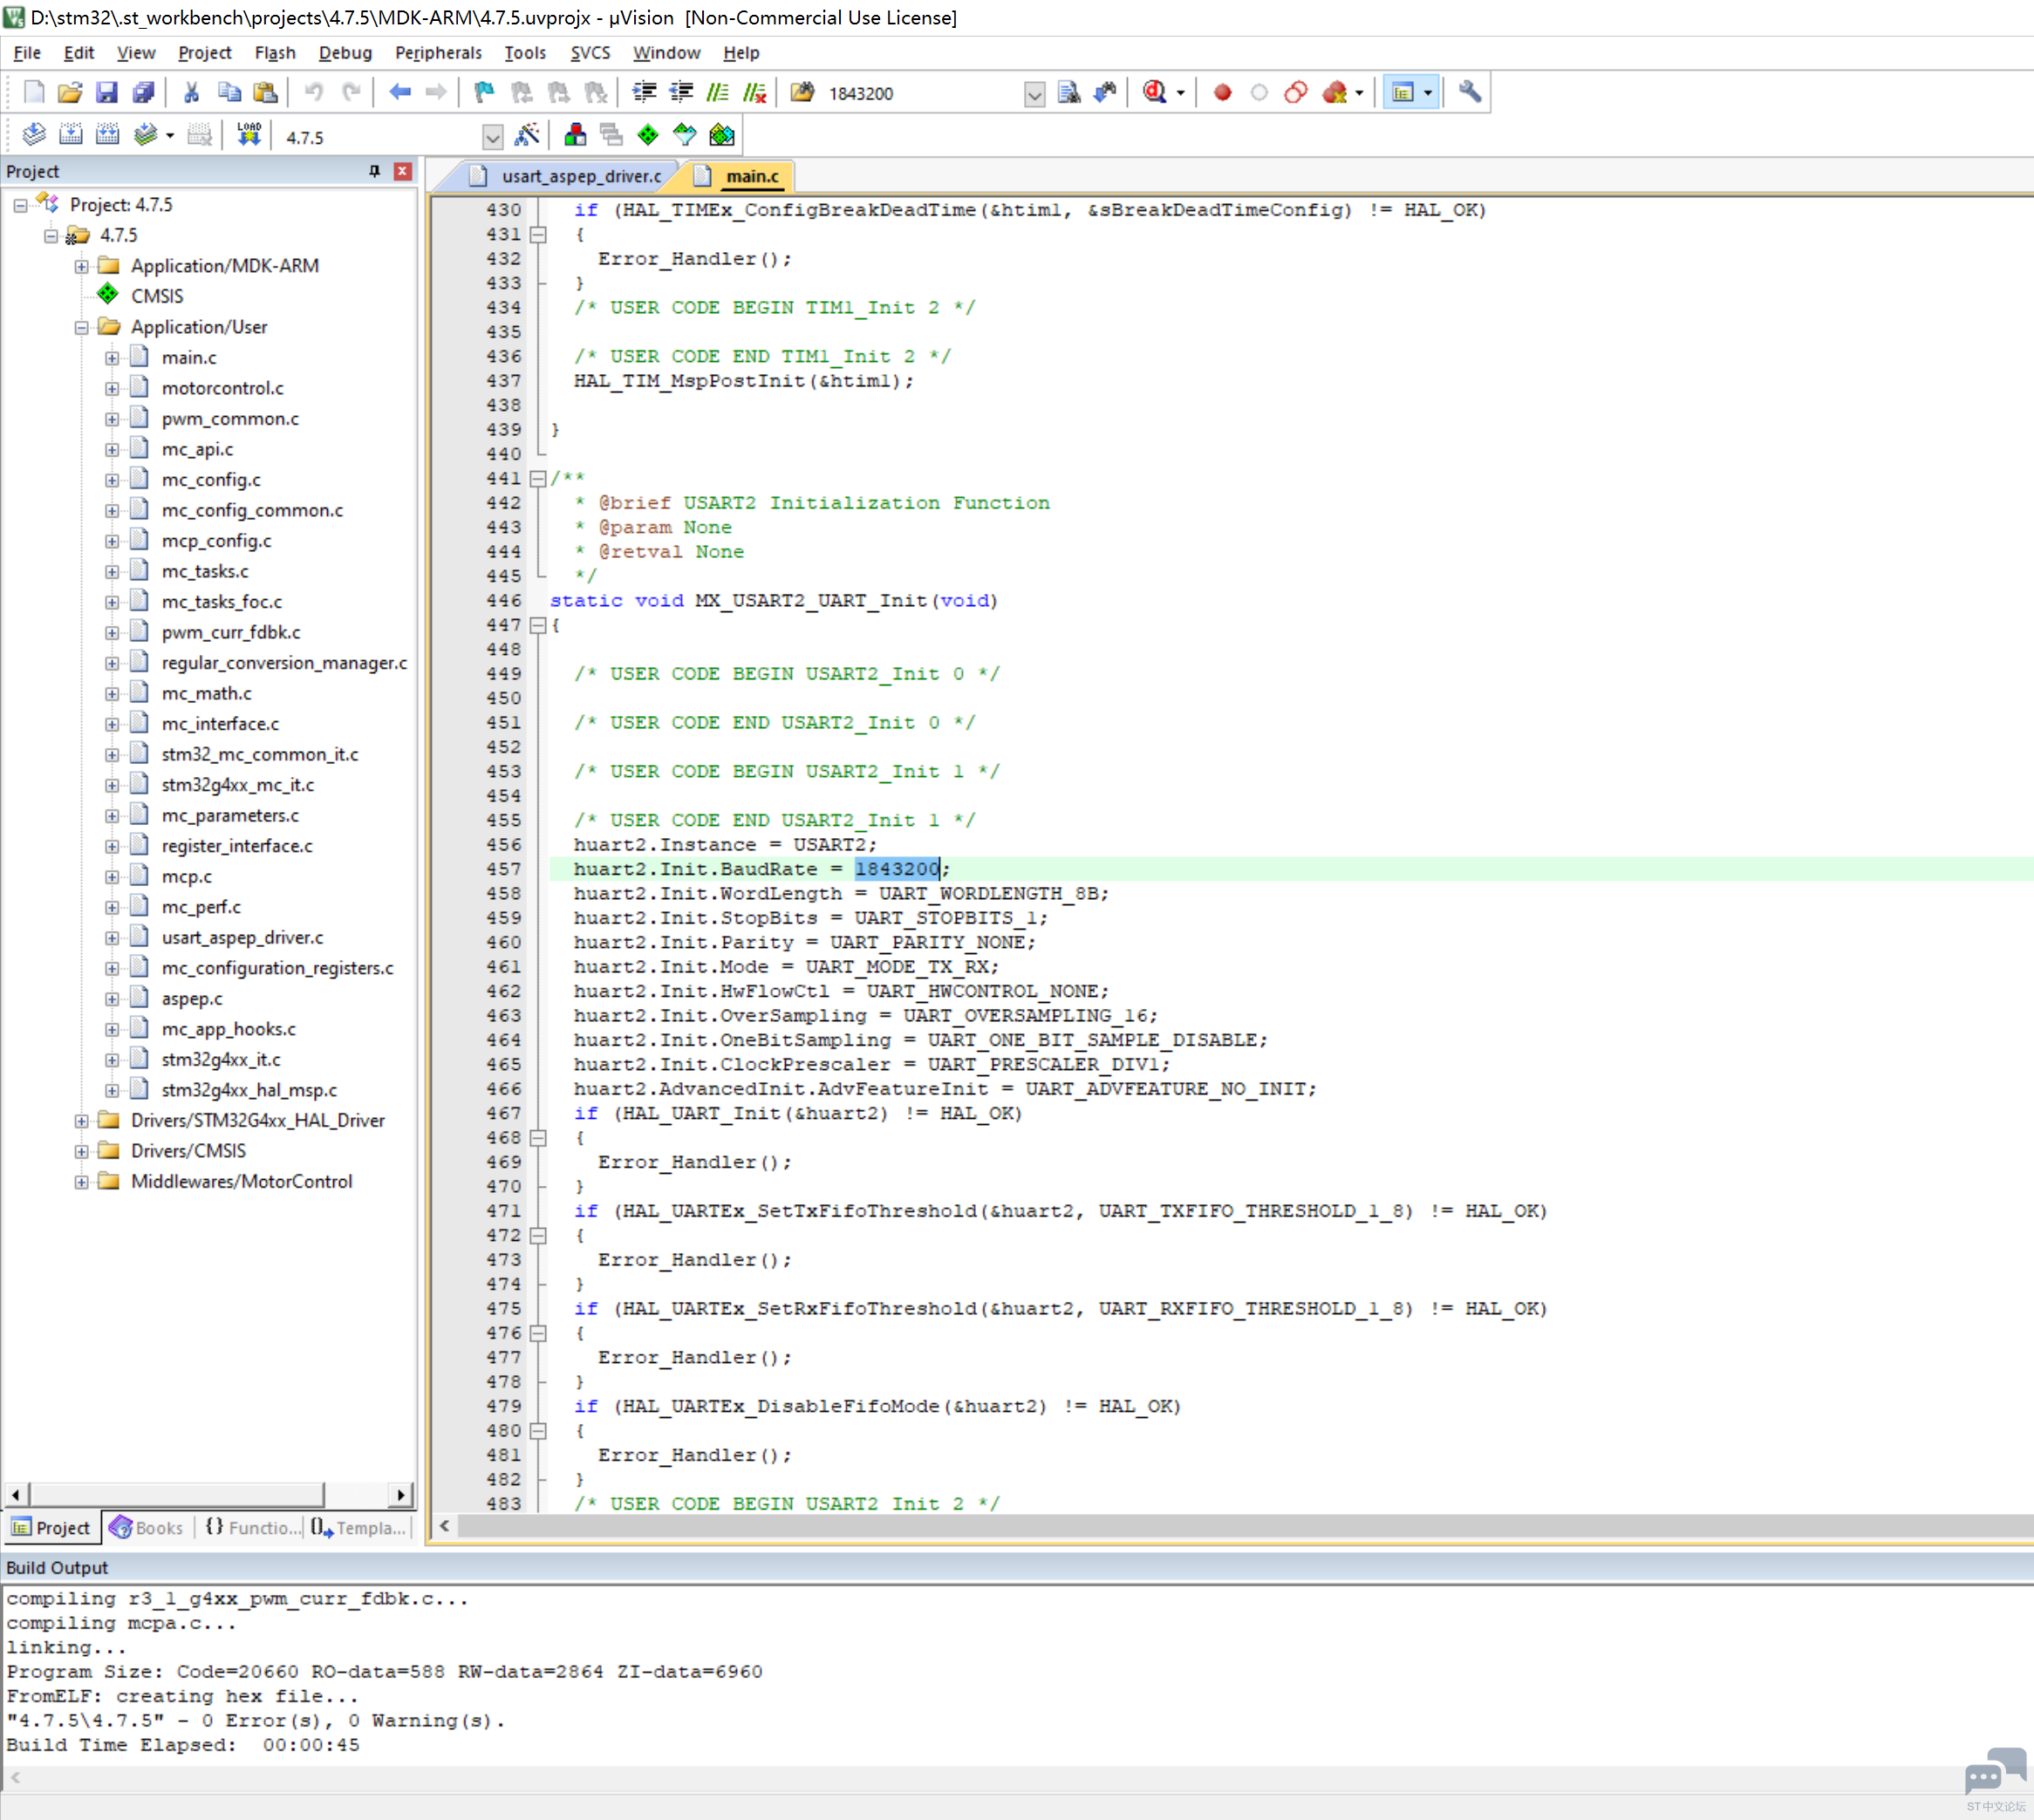Rebuild all target files icon
Viewport: 2034px width, 1820px height.
pos(107,135)
